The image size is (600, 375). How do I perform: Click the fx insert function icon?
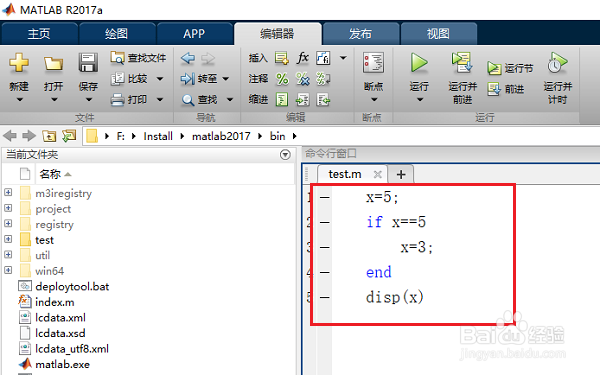click(302, 58)
